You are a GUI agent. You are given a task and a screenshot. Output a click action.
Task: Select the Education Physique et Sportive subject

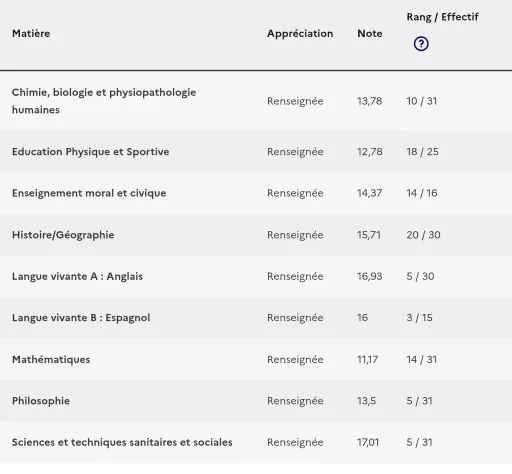(x=90, y=152)
